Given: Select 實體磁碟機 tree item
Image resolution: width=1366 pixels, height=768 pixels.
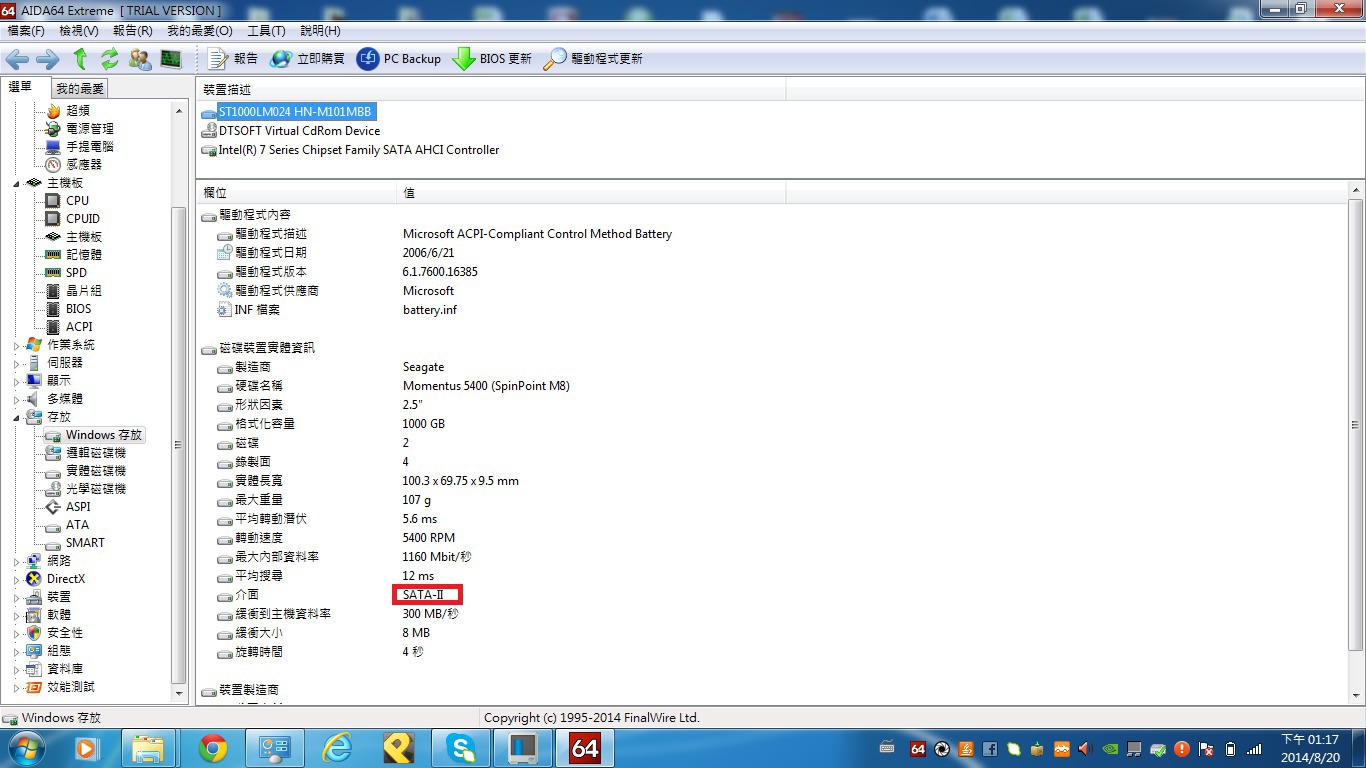Looking at the screenshot, I should point(96,471).
